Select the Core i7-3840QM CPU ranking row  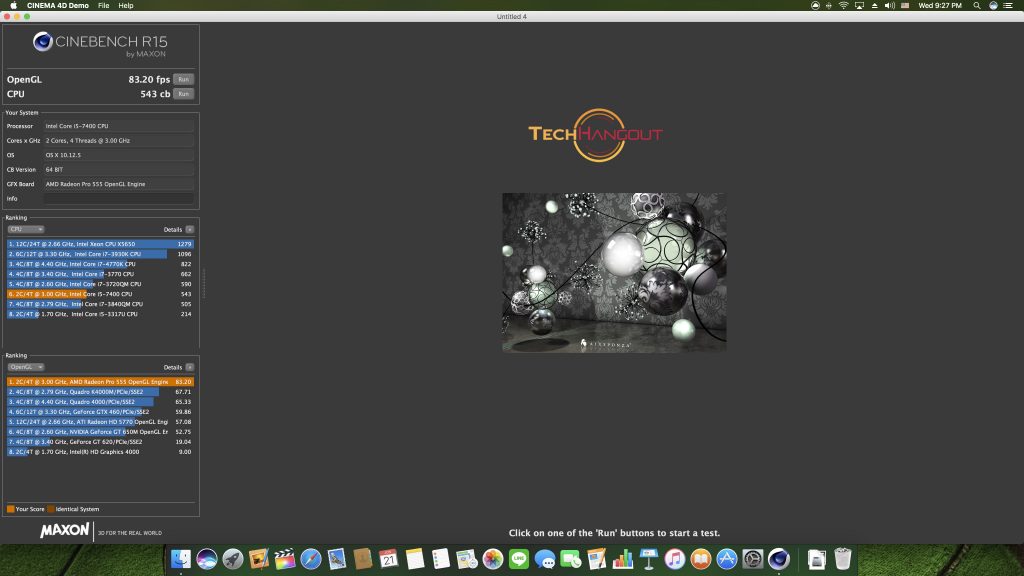tap(100, 304)
